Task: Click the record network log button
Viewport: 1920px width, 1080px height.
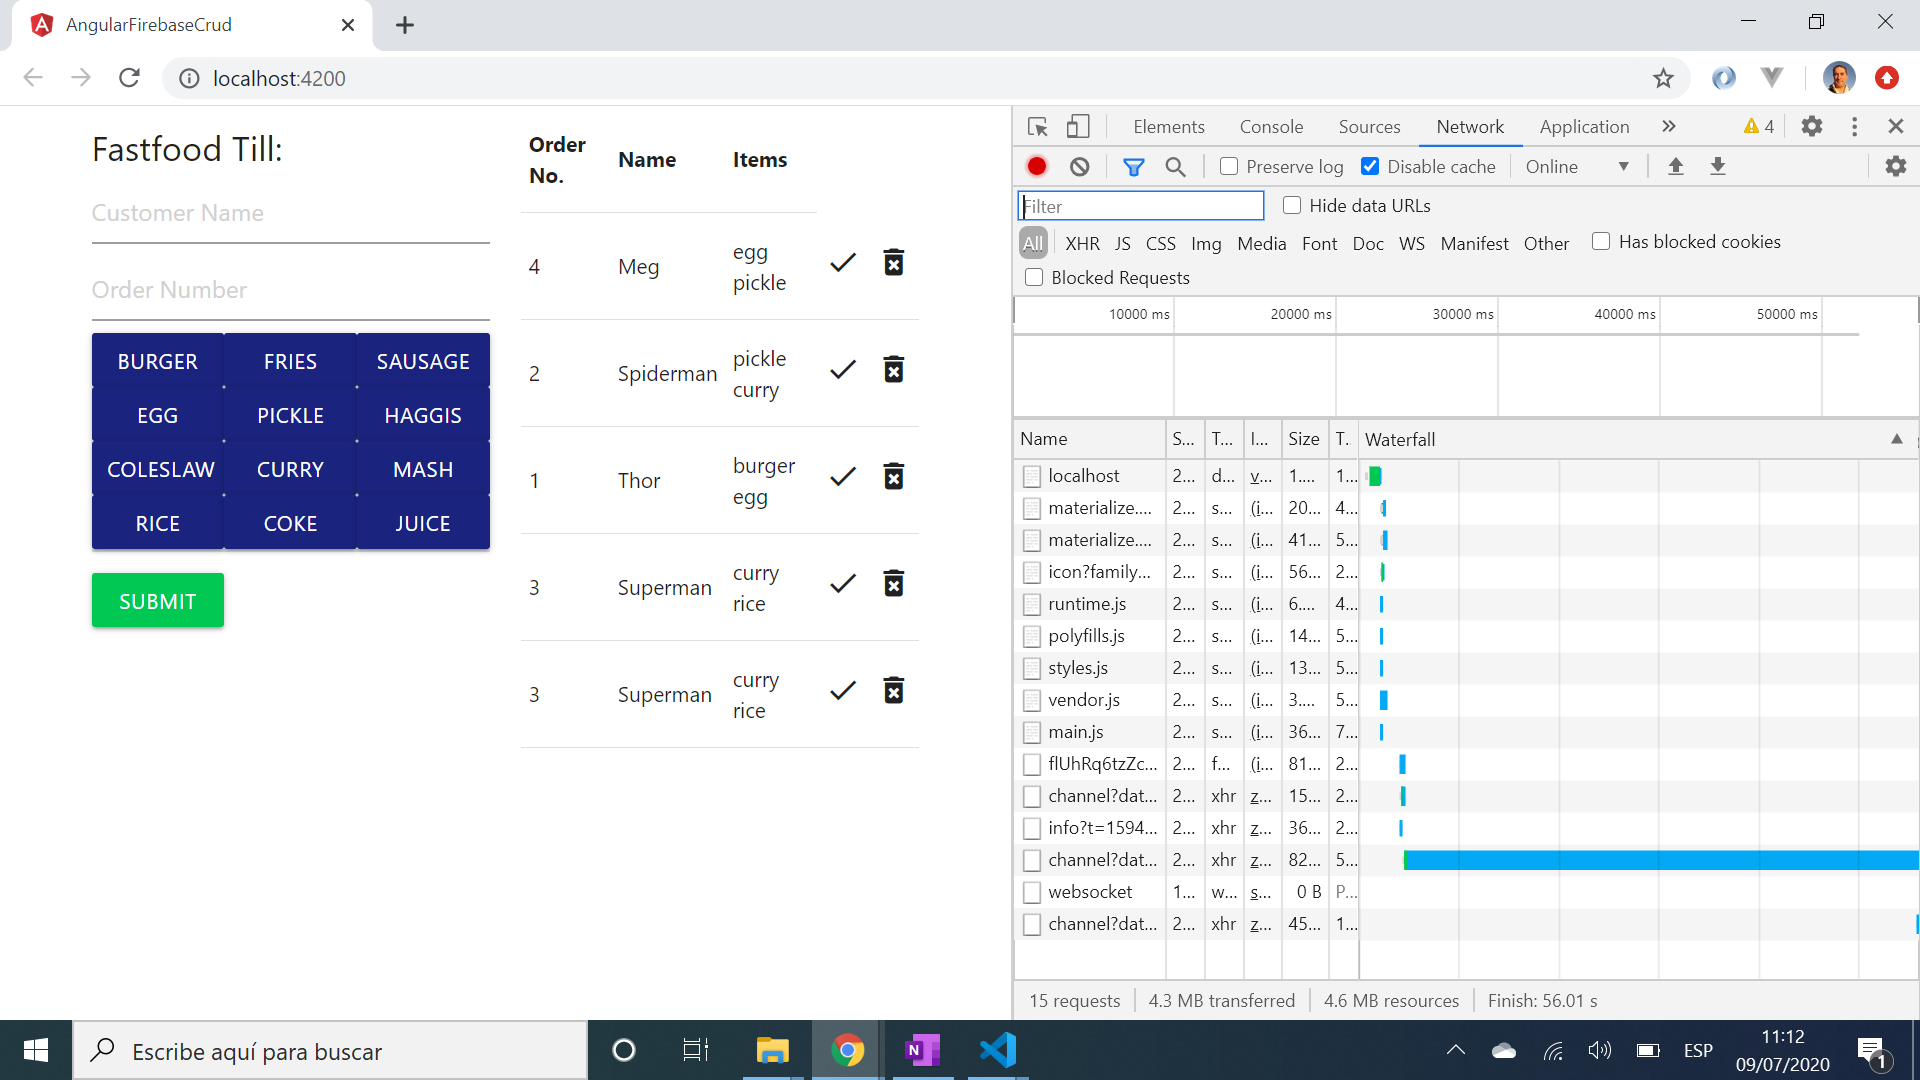Action: 1037,167
